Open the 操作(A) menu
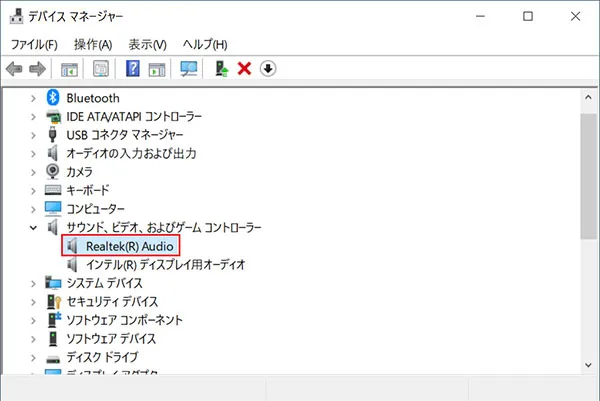Viewport: 600px width, 401px height. pos(93,44)
